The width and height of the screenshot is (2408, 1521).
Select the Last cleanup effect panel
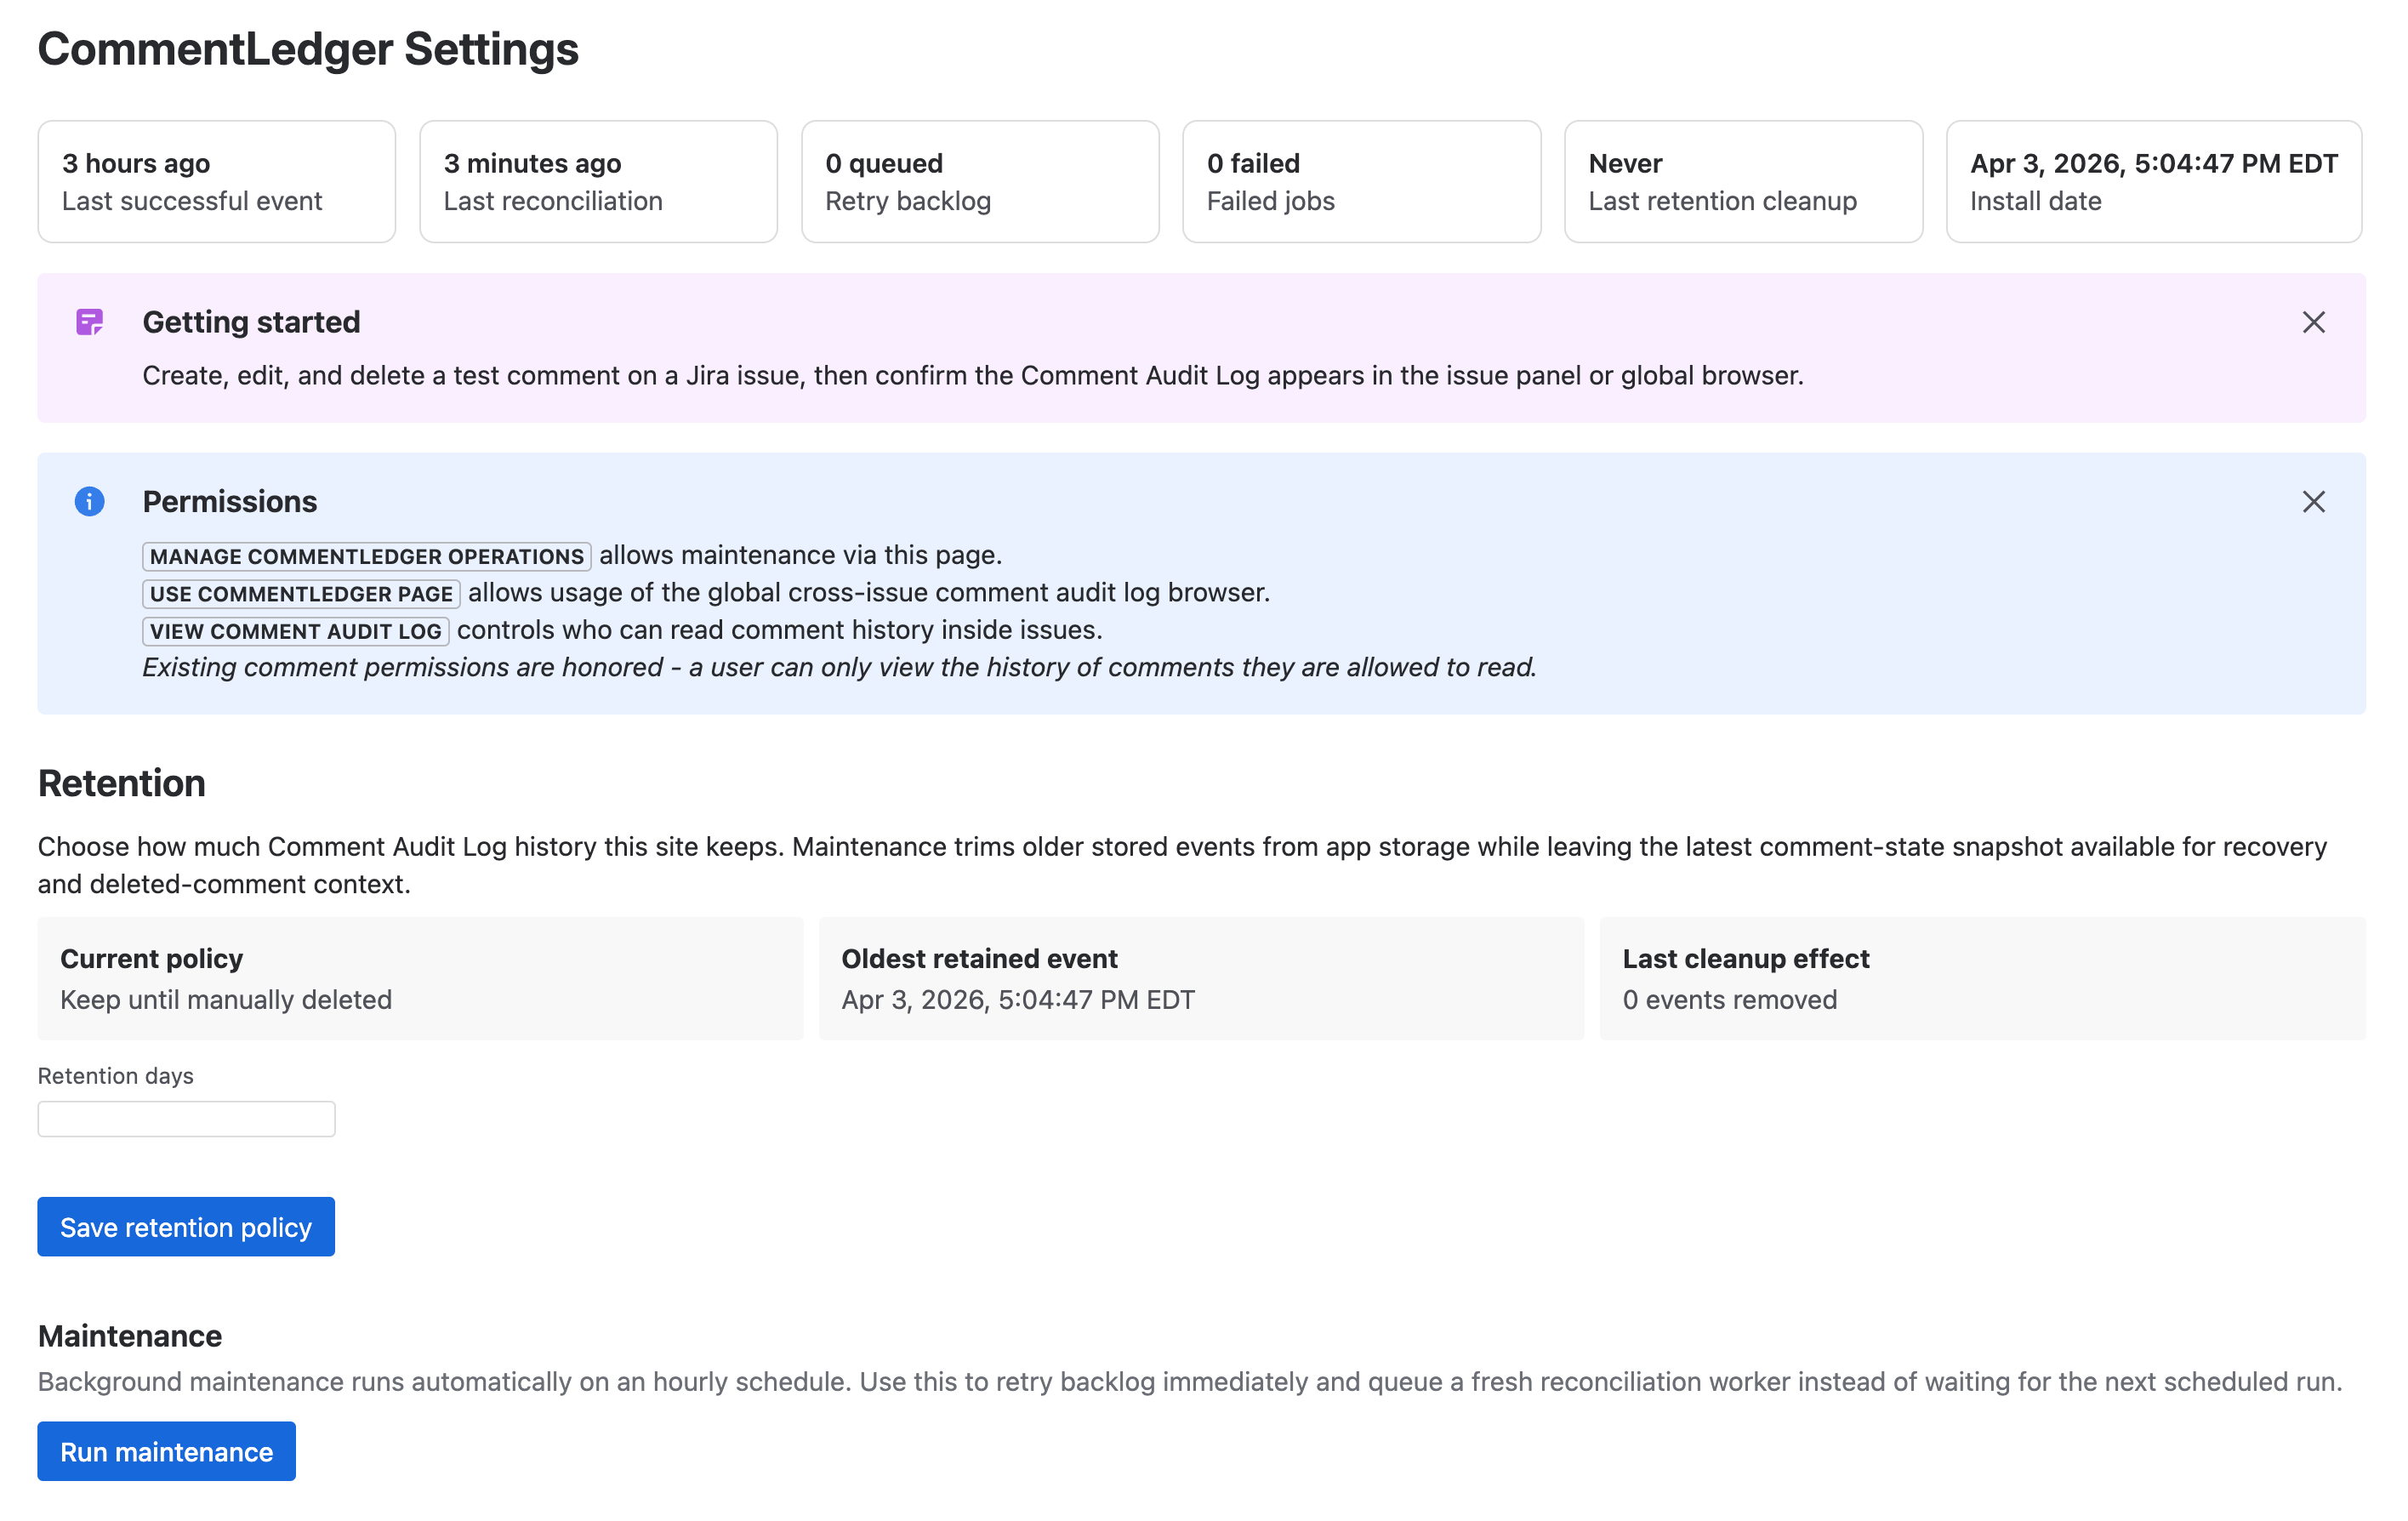1985,978
